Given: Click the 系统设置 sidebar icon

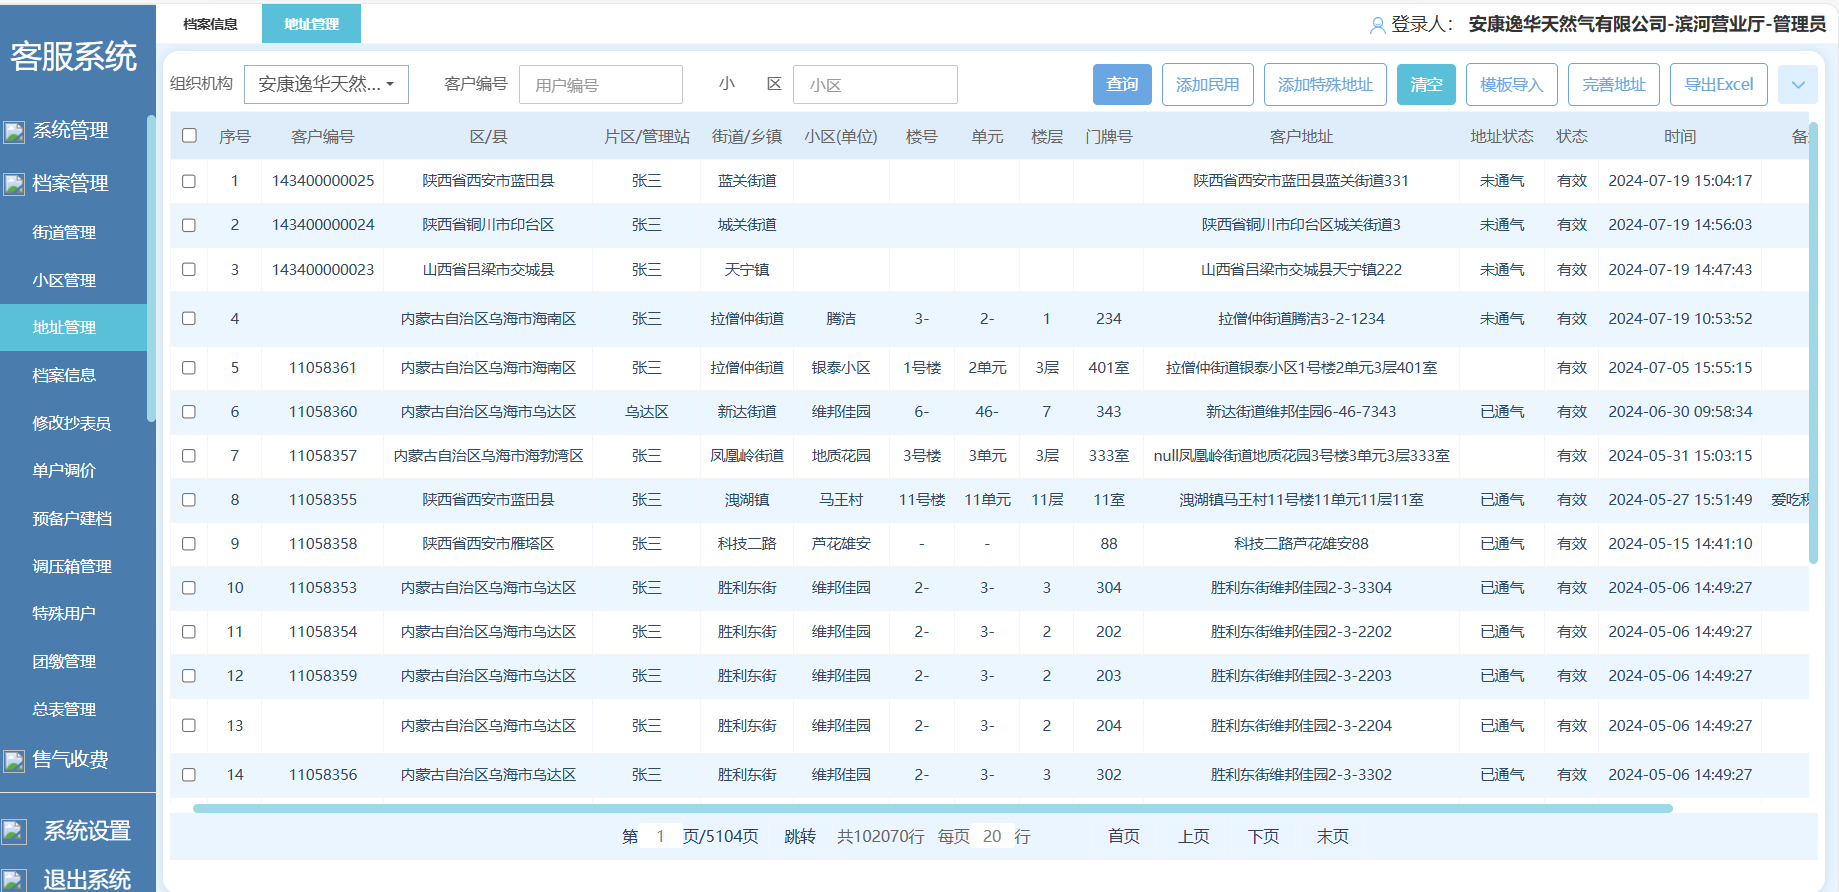Looking at the screenshot, I should pyautogui.click(x=14, y=831).
